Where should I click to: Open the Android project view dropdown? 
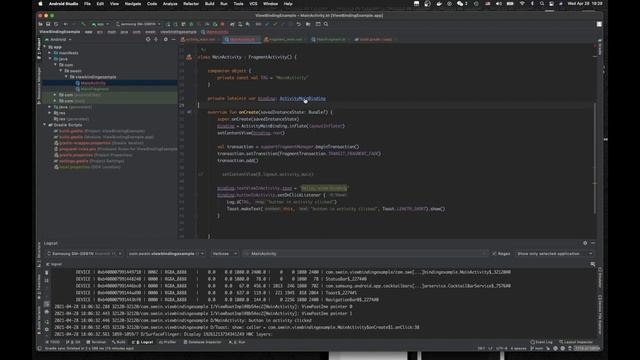coord(58,40)
